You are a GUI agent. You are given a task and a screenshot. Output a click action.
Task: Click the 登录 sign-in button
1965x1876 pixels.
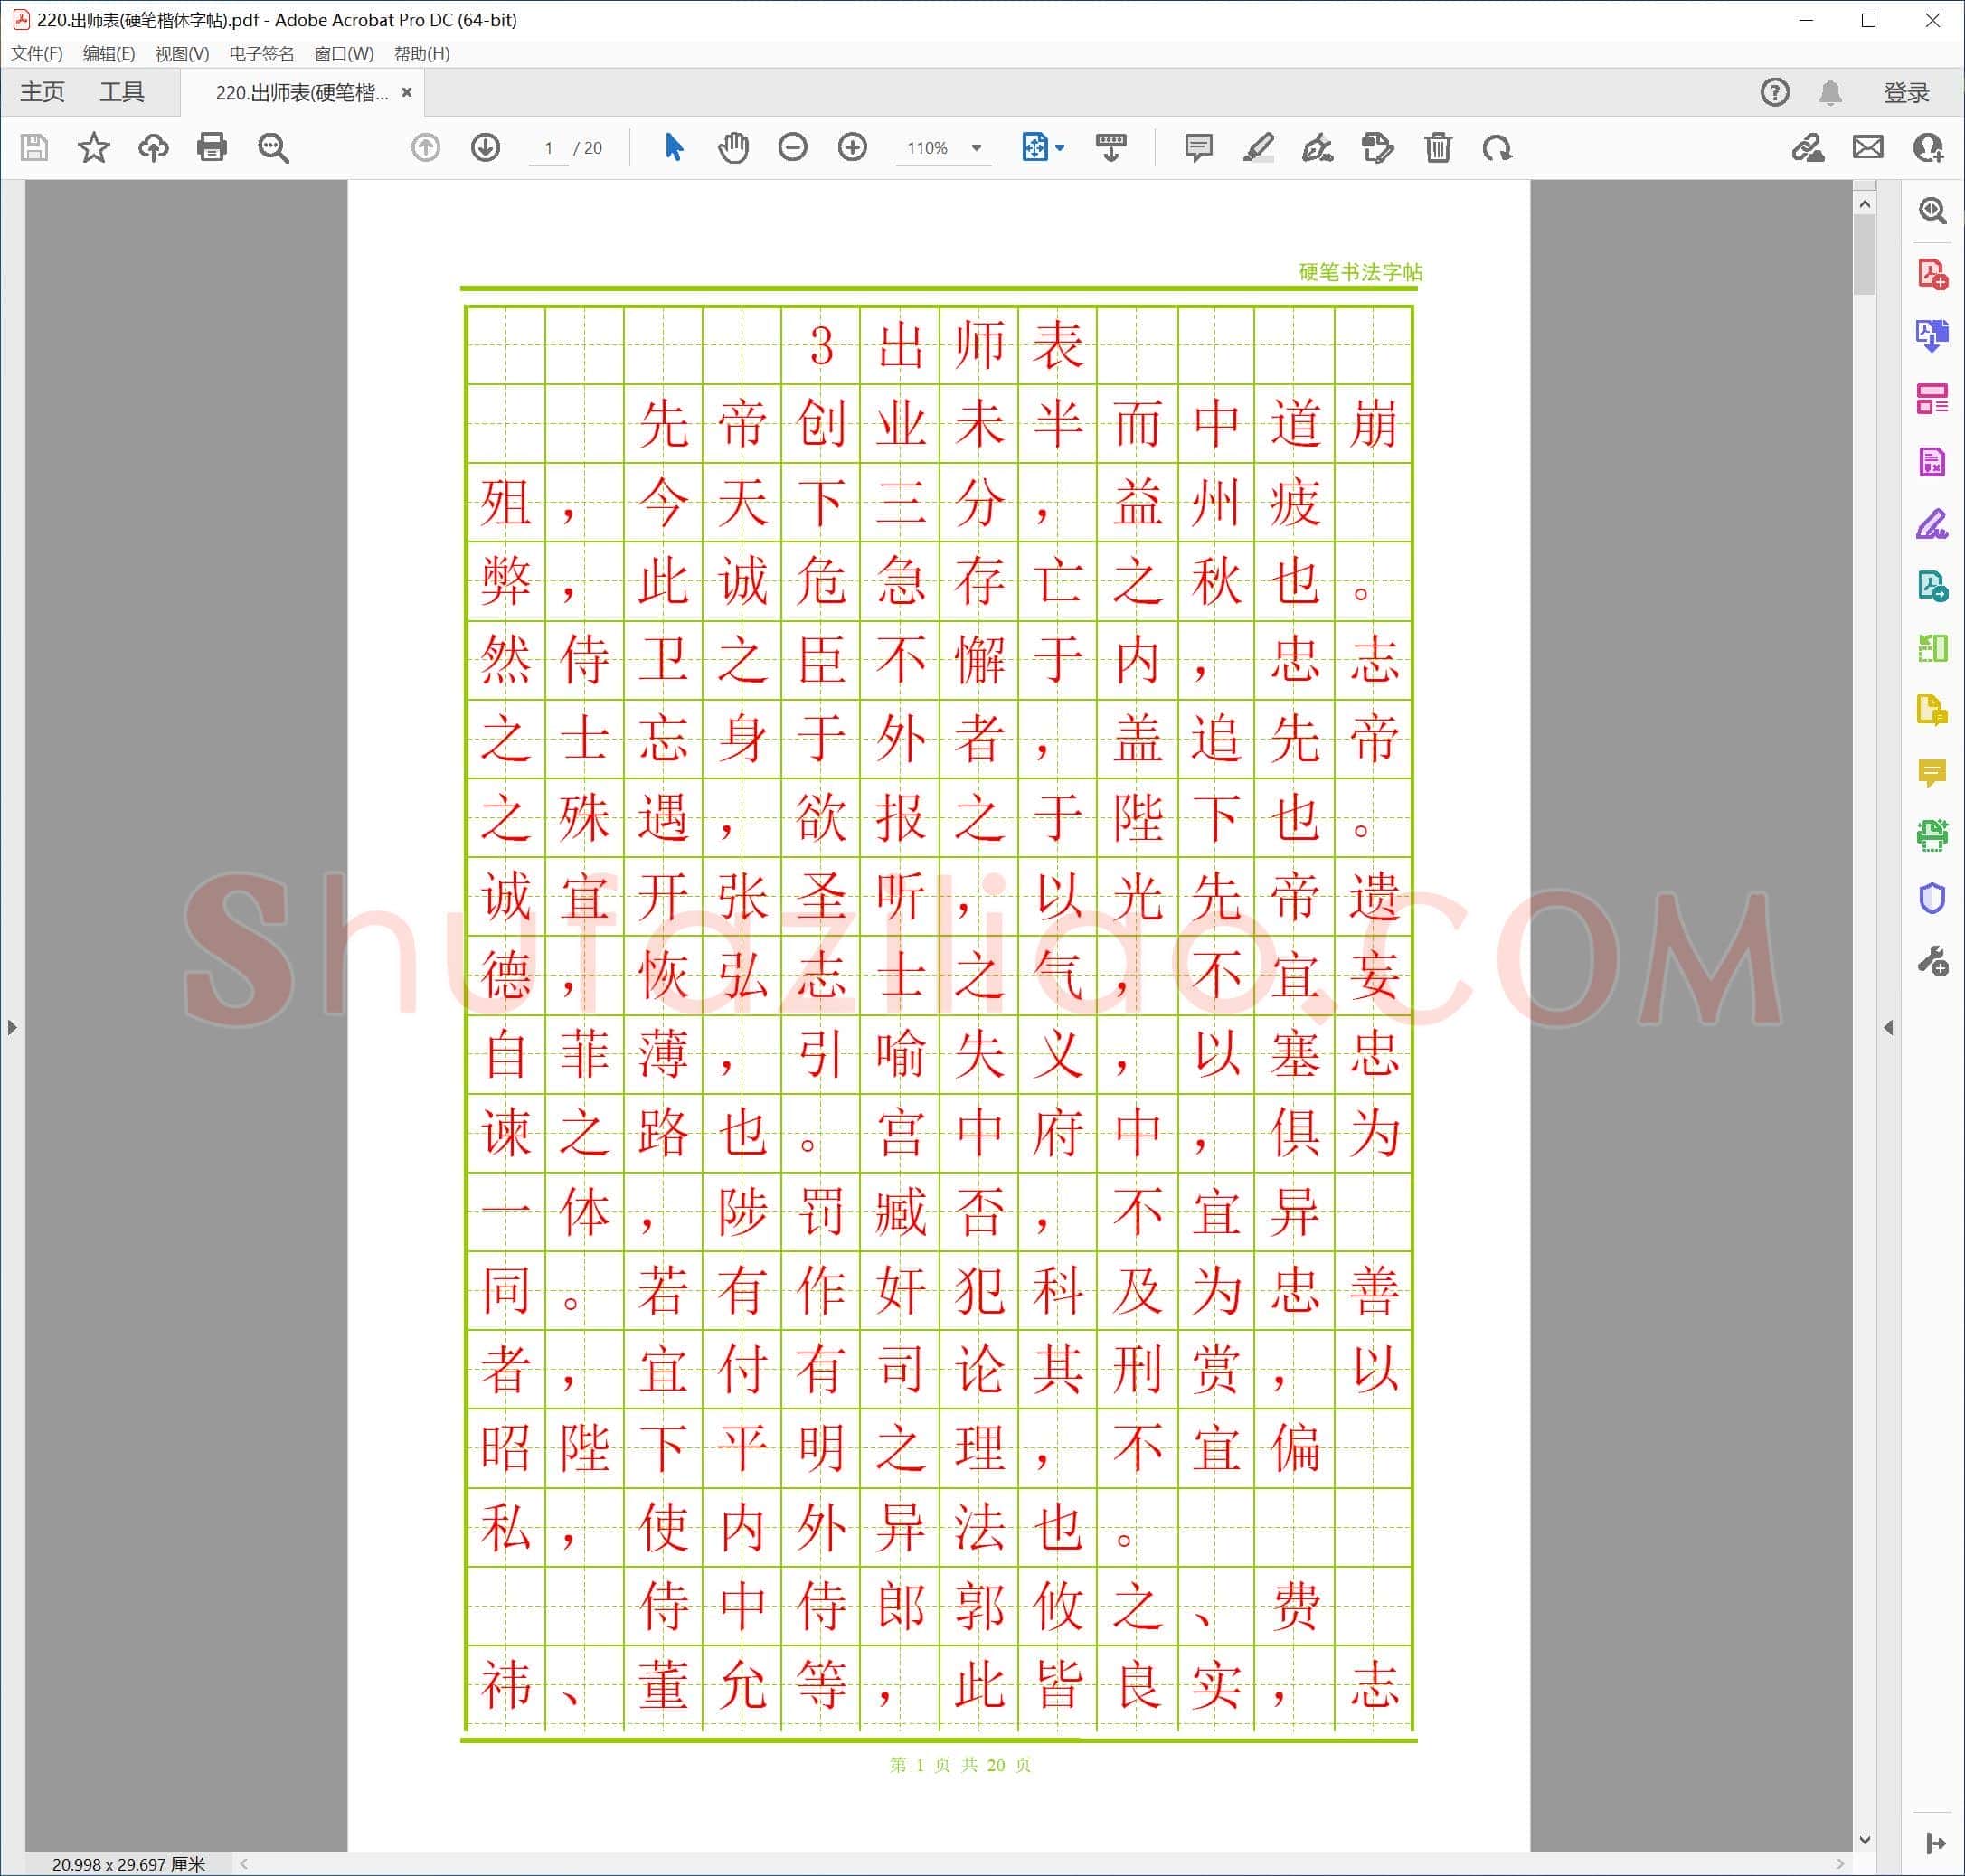[1906, 93]
